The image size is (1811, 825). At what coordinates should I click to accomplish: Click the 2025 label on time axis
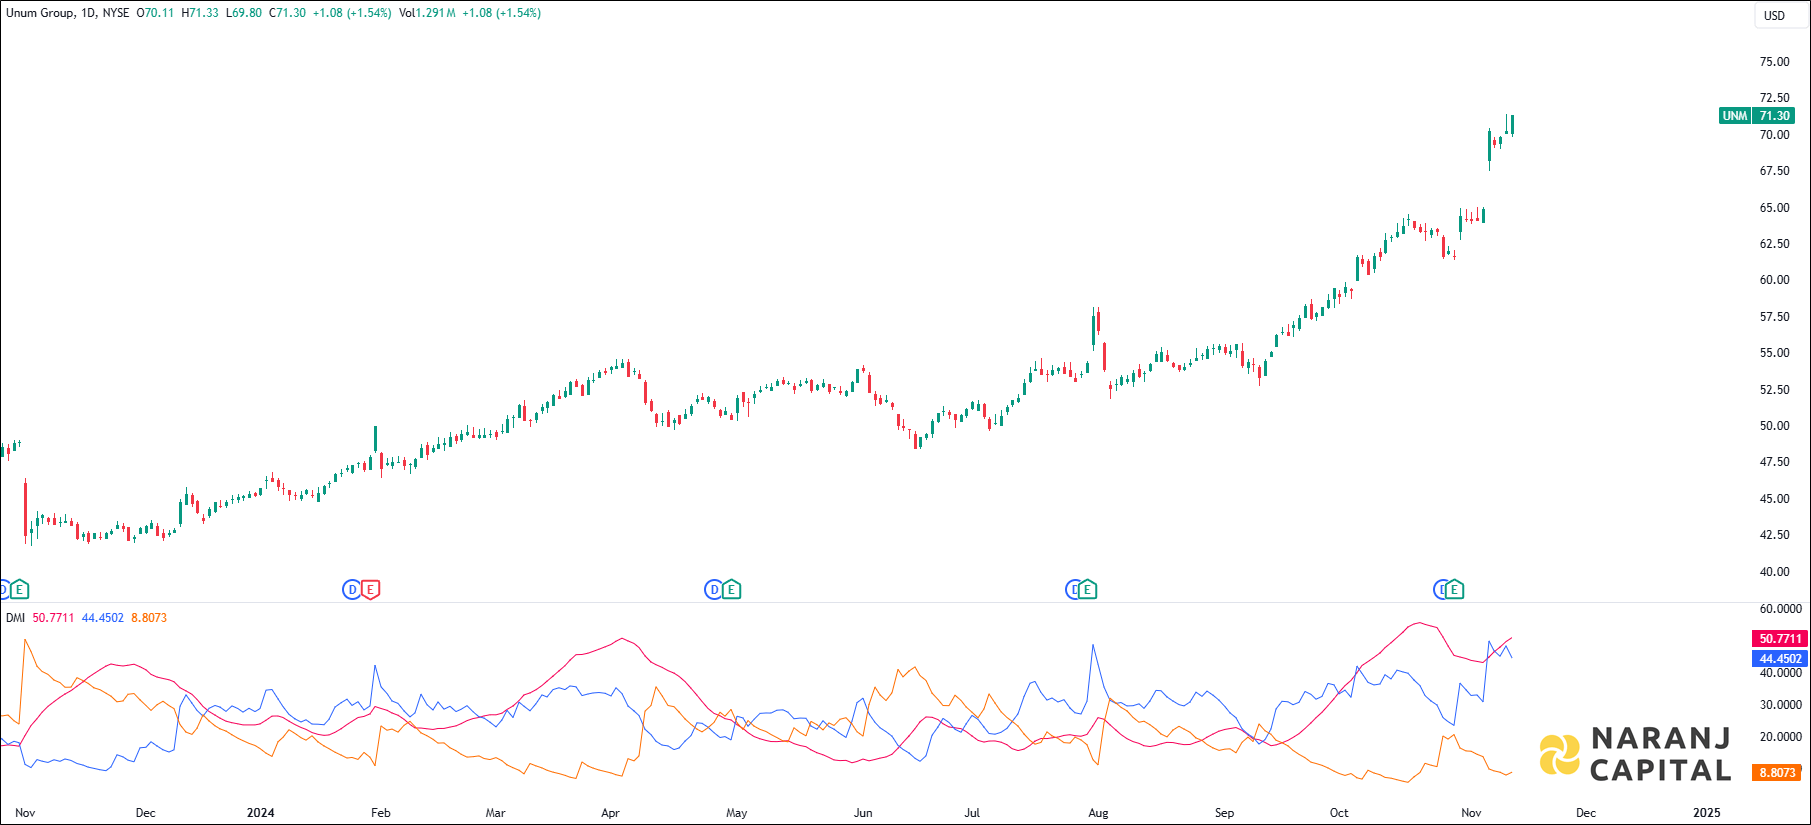(x=1706, y=813)
